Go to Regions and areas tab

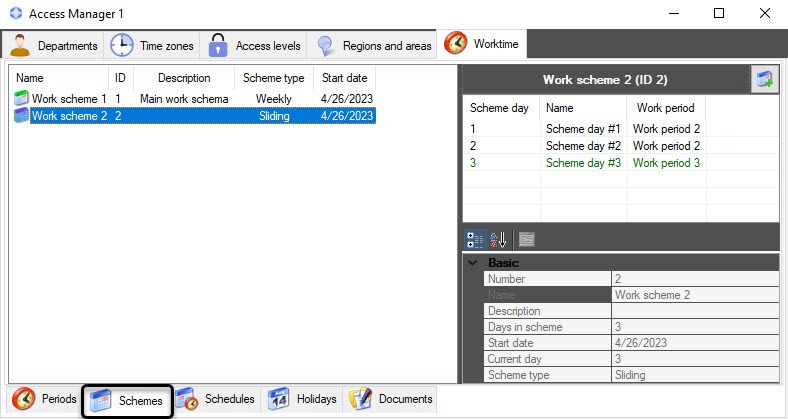point(372,46)
